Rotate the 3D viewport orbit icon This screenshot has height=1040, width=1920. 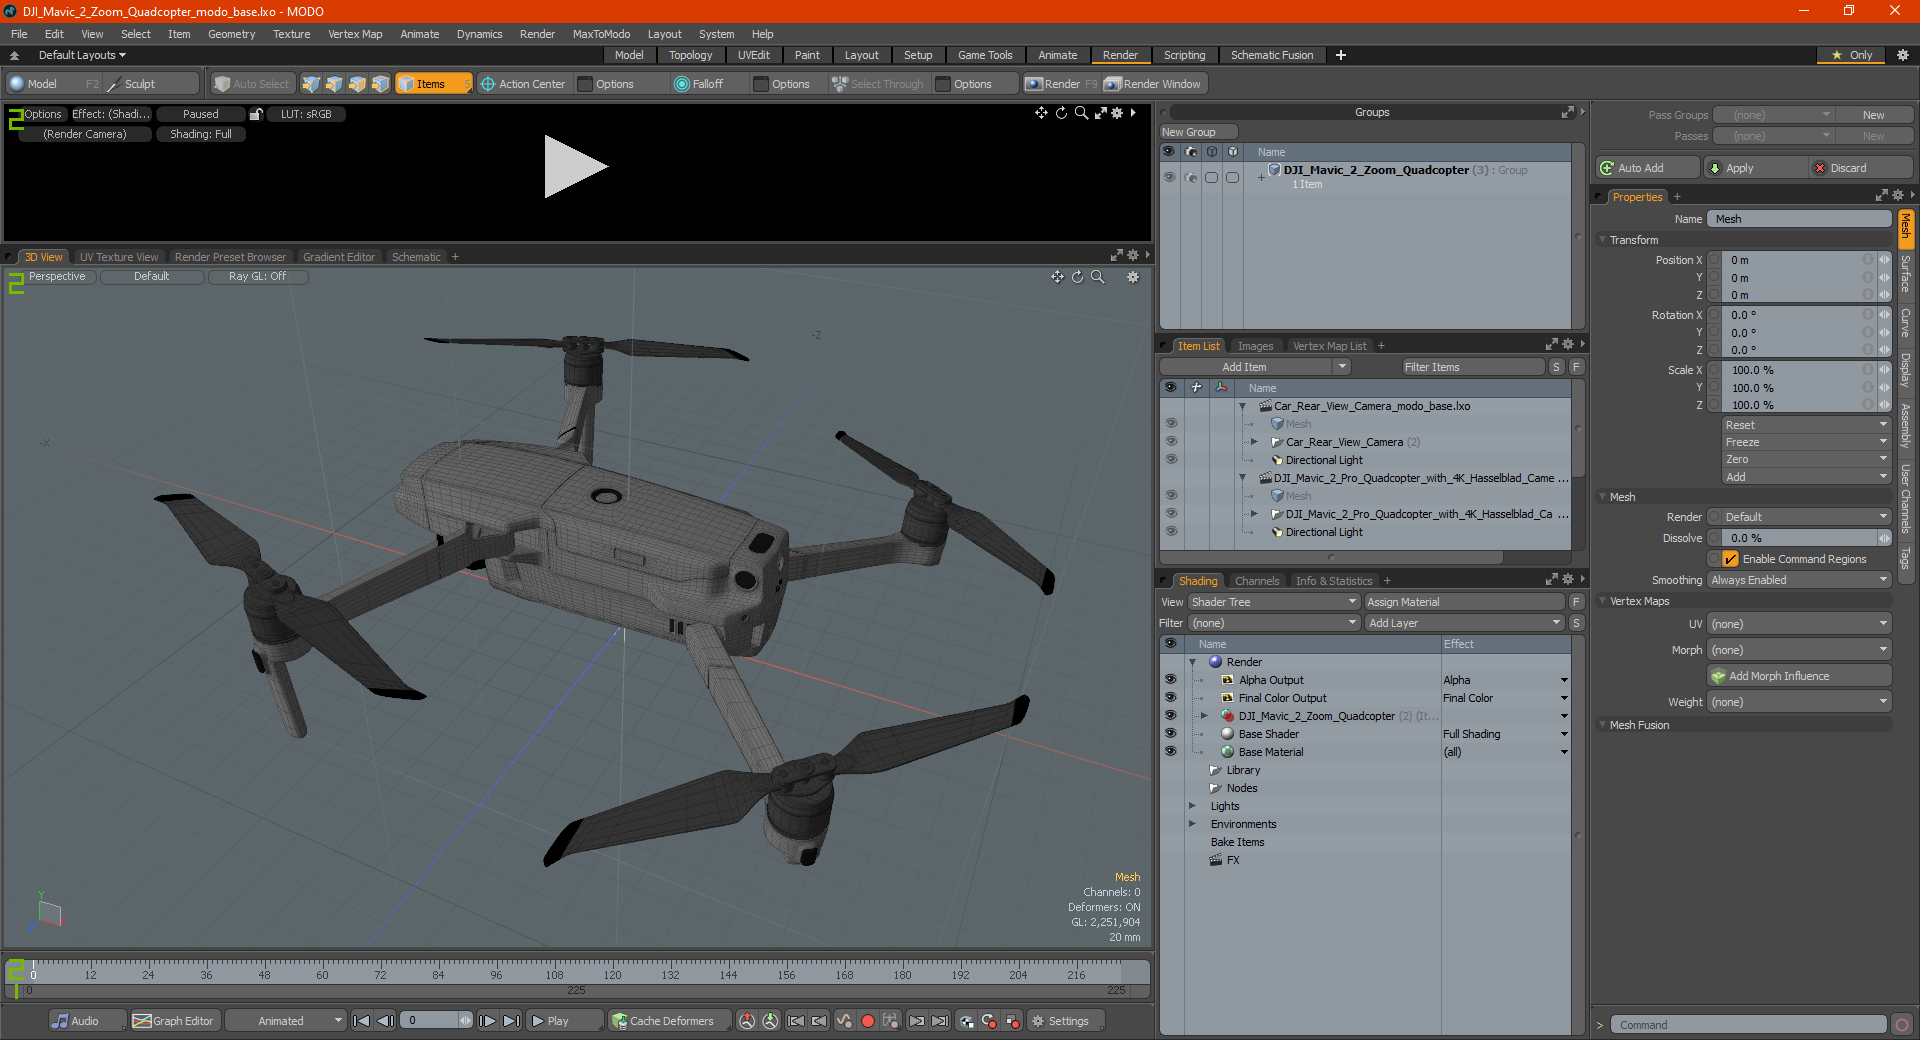1078,277
